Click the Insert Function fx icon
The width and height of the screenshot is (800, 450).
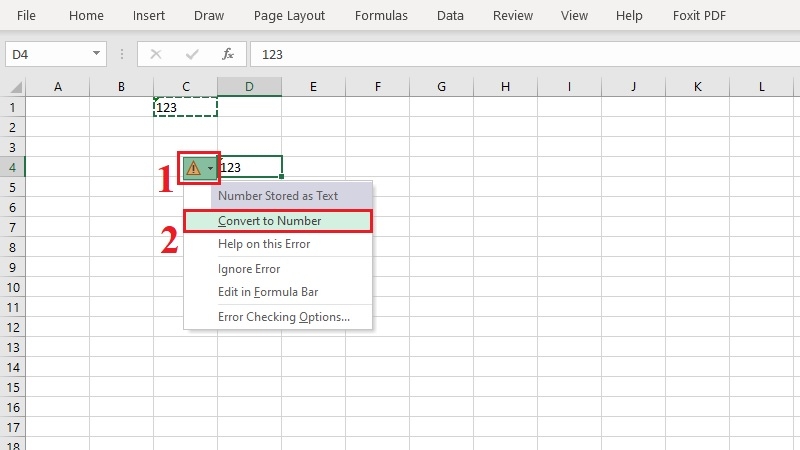(x=228, y=54)
